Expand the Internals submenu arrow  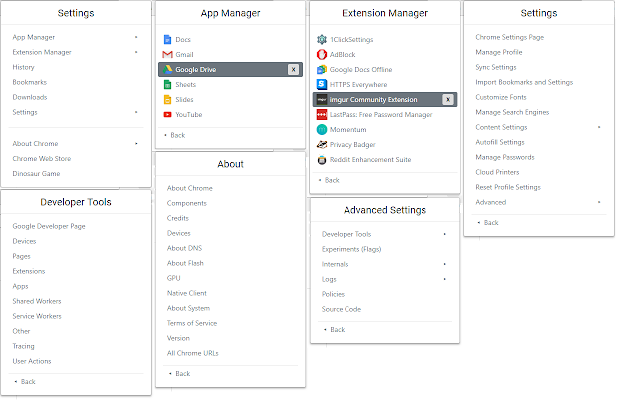[x=444, y=264]
